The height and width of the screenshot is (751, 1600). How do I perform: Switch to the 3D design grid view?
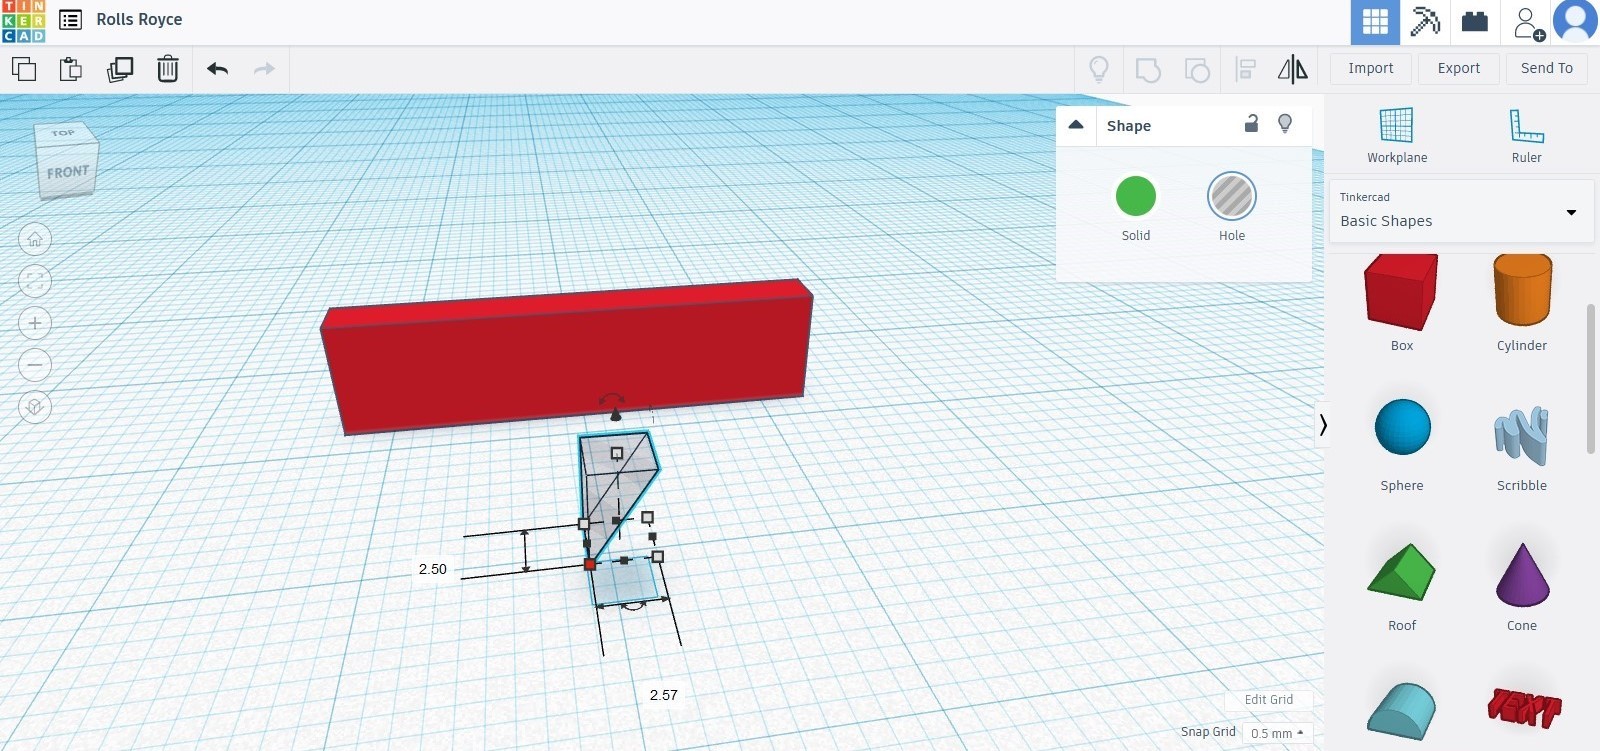click(1375, 22)
